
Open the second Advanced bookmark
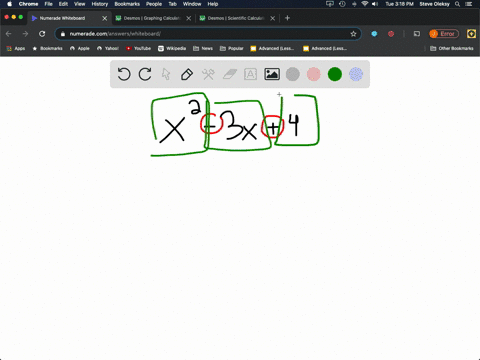[x=325, y=48]
